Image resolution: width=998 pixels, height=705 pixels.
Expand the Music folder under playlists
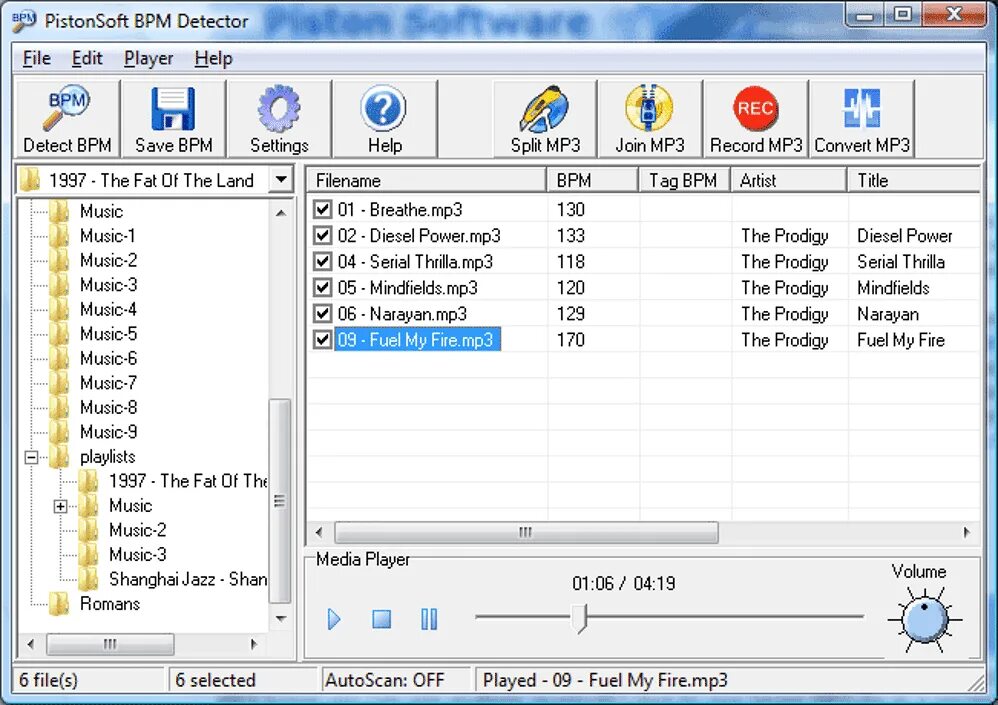[60, 506]
